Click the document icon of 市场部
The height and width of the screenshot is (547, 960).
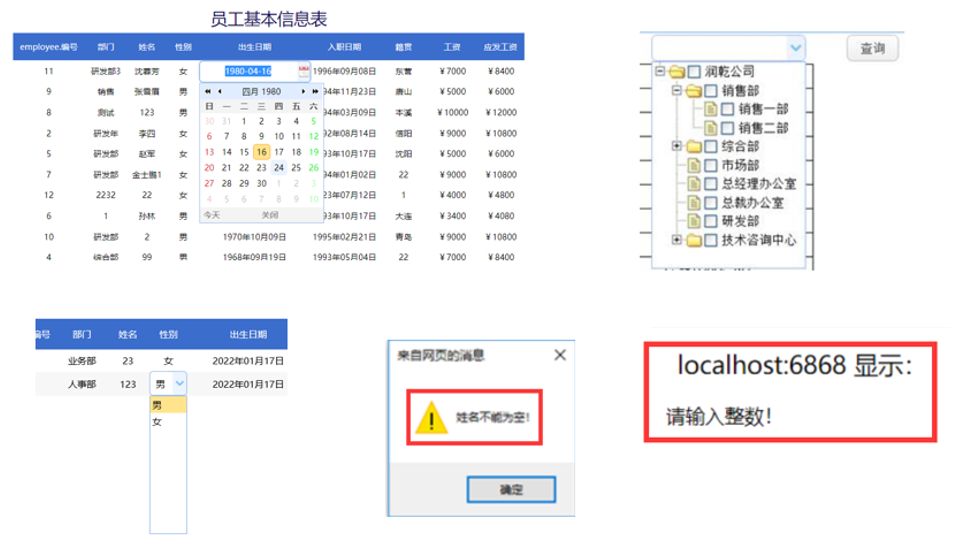[x=694, y=165]
